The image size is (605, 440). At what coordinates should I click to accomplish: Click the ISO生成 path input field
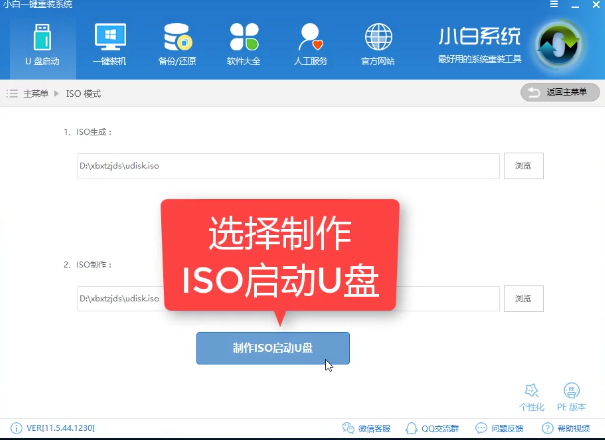288,166
